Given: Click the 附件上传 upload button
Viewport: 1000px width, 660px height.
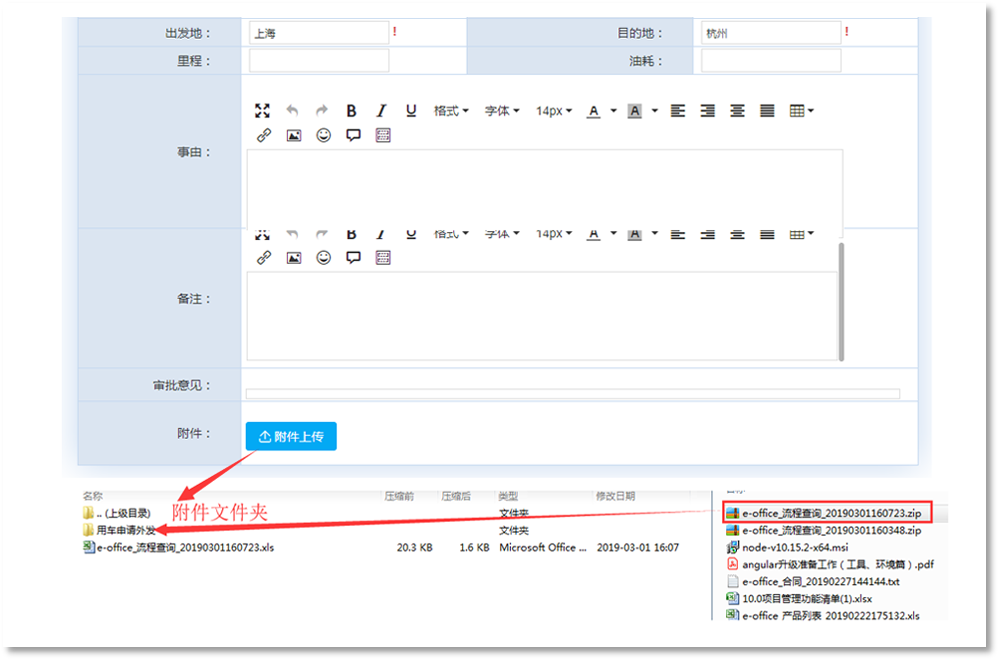Looking at the screenshot, I should click(x=291, y=436).
